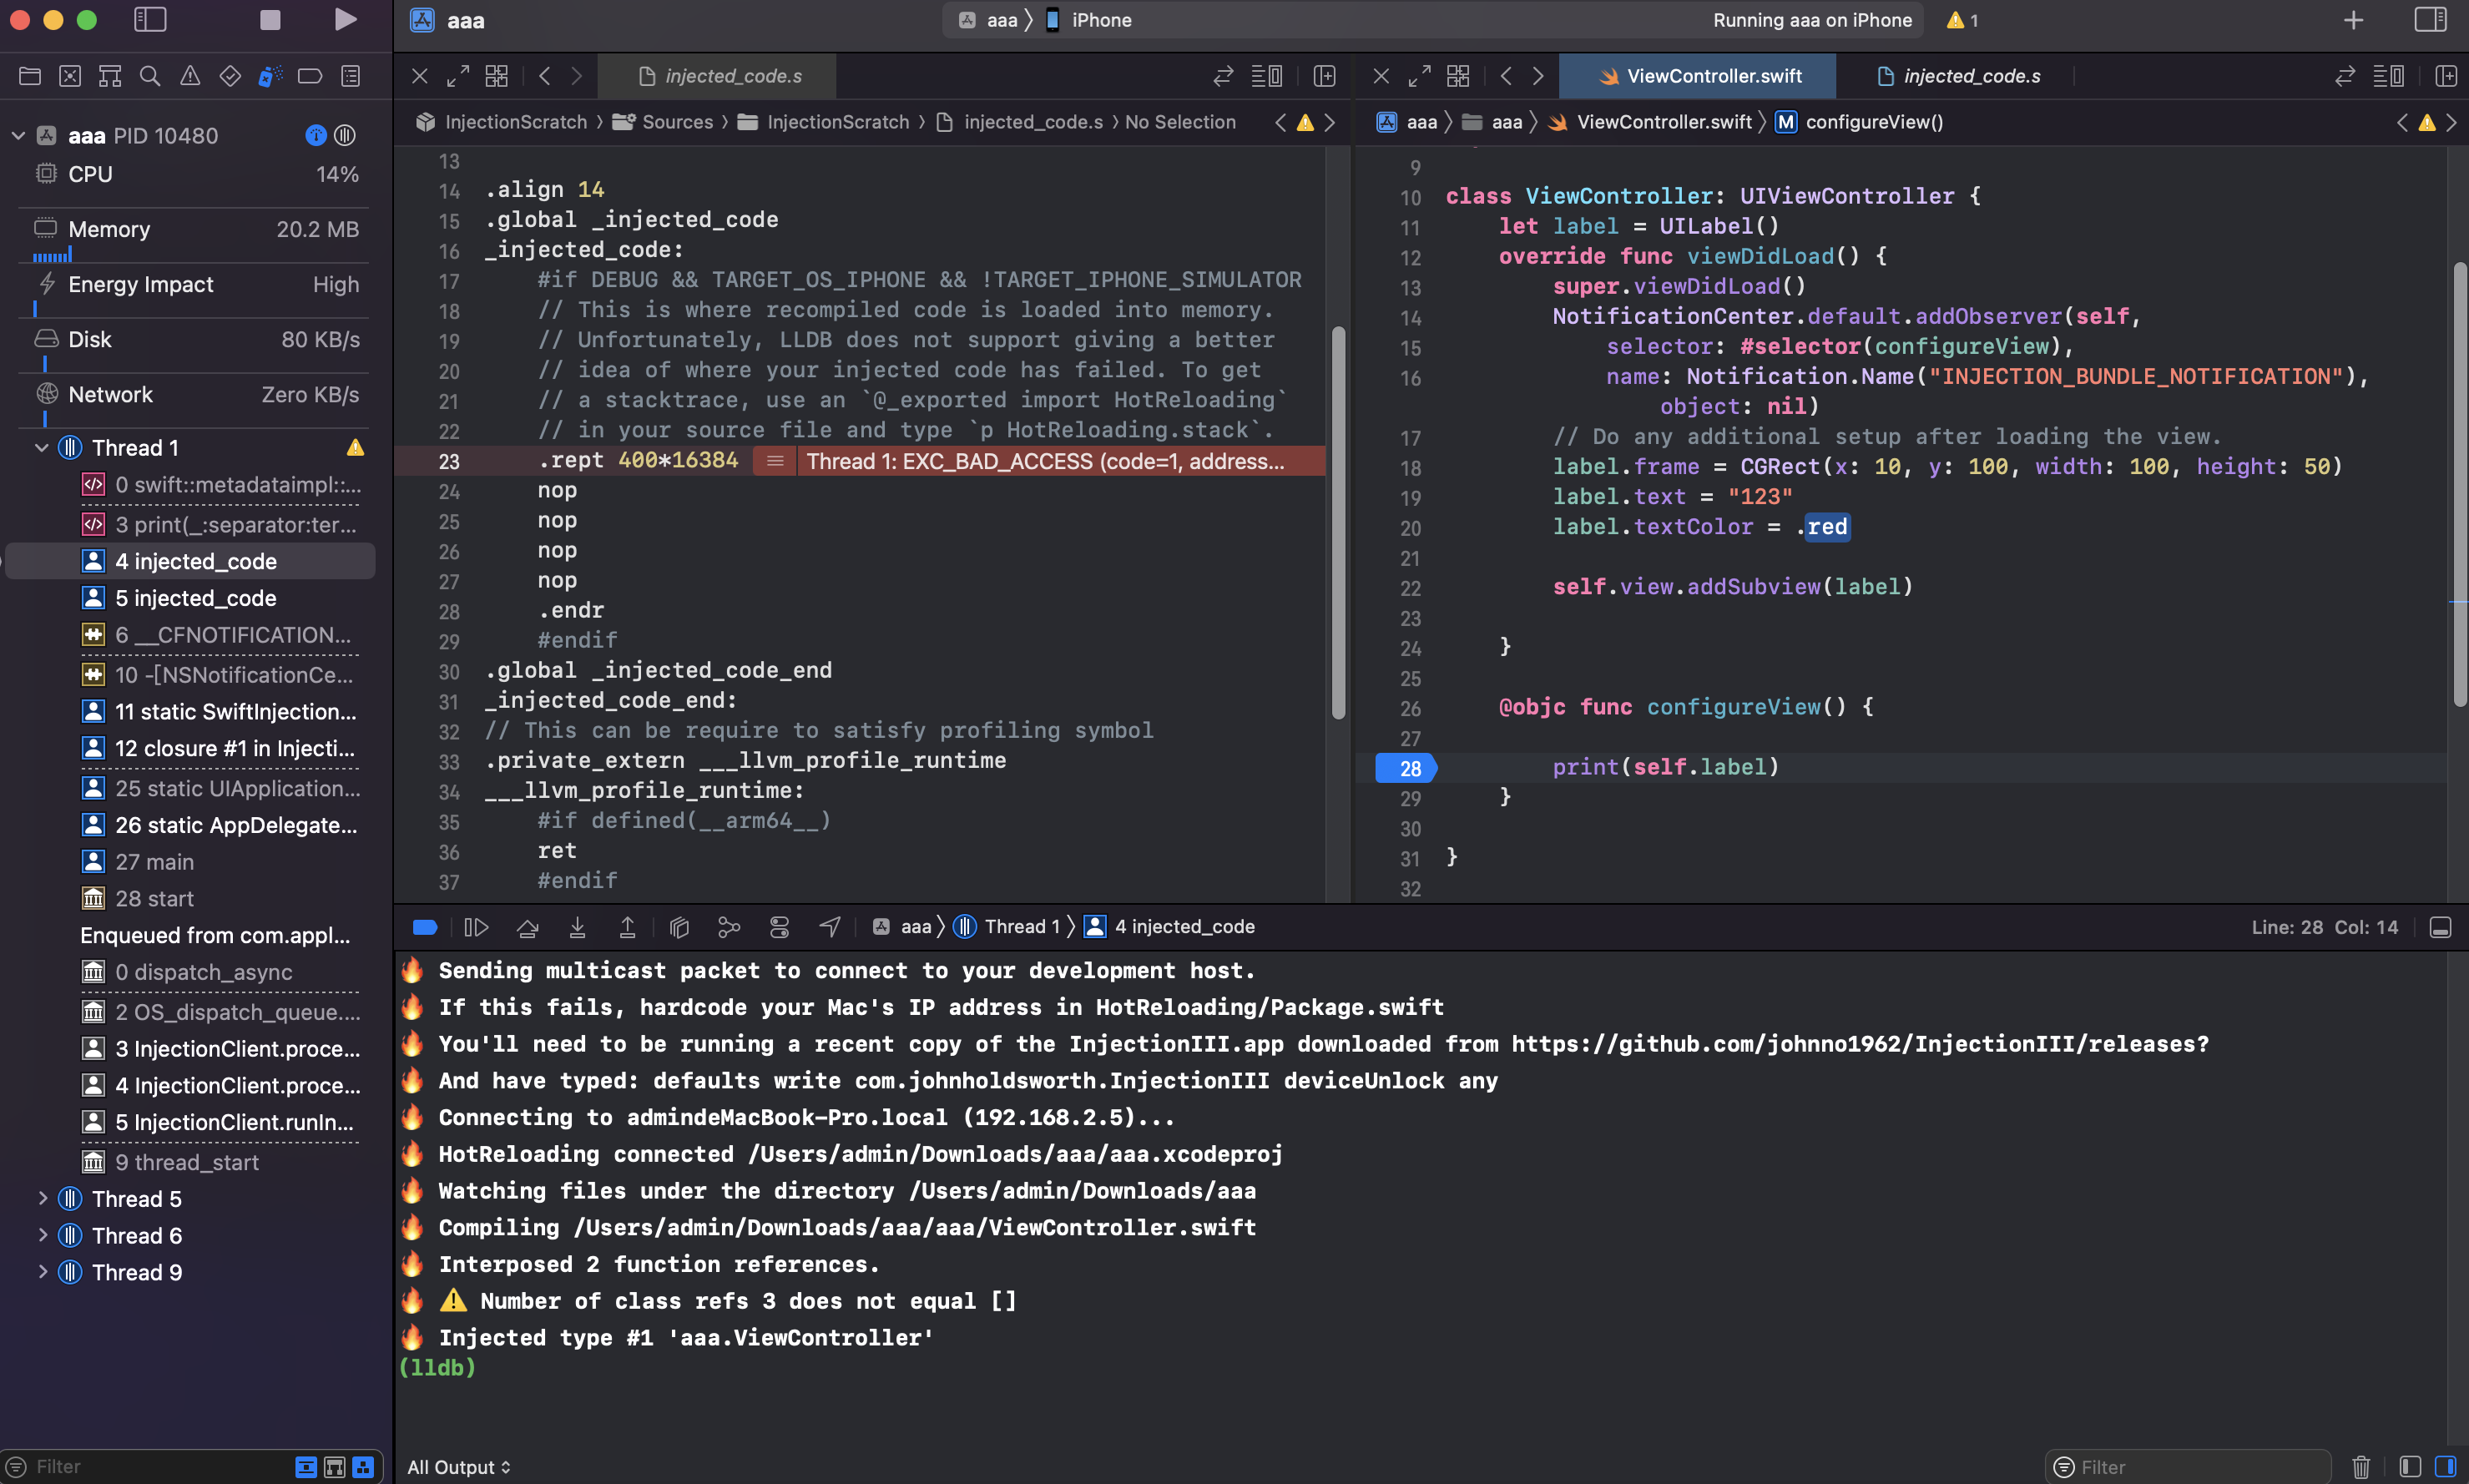Toggle the left navigator sidebar
The image size is (2469, 1484).
click(150, 20)
